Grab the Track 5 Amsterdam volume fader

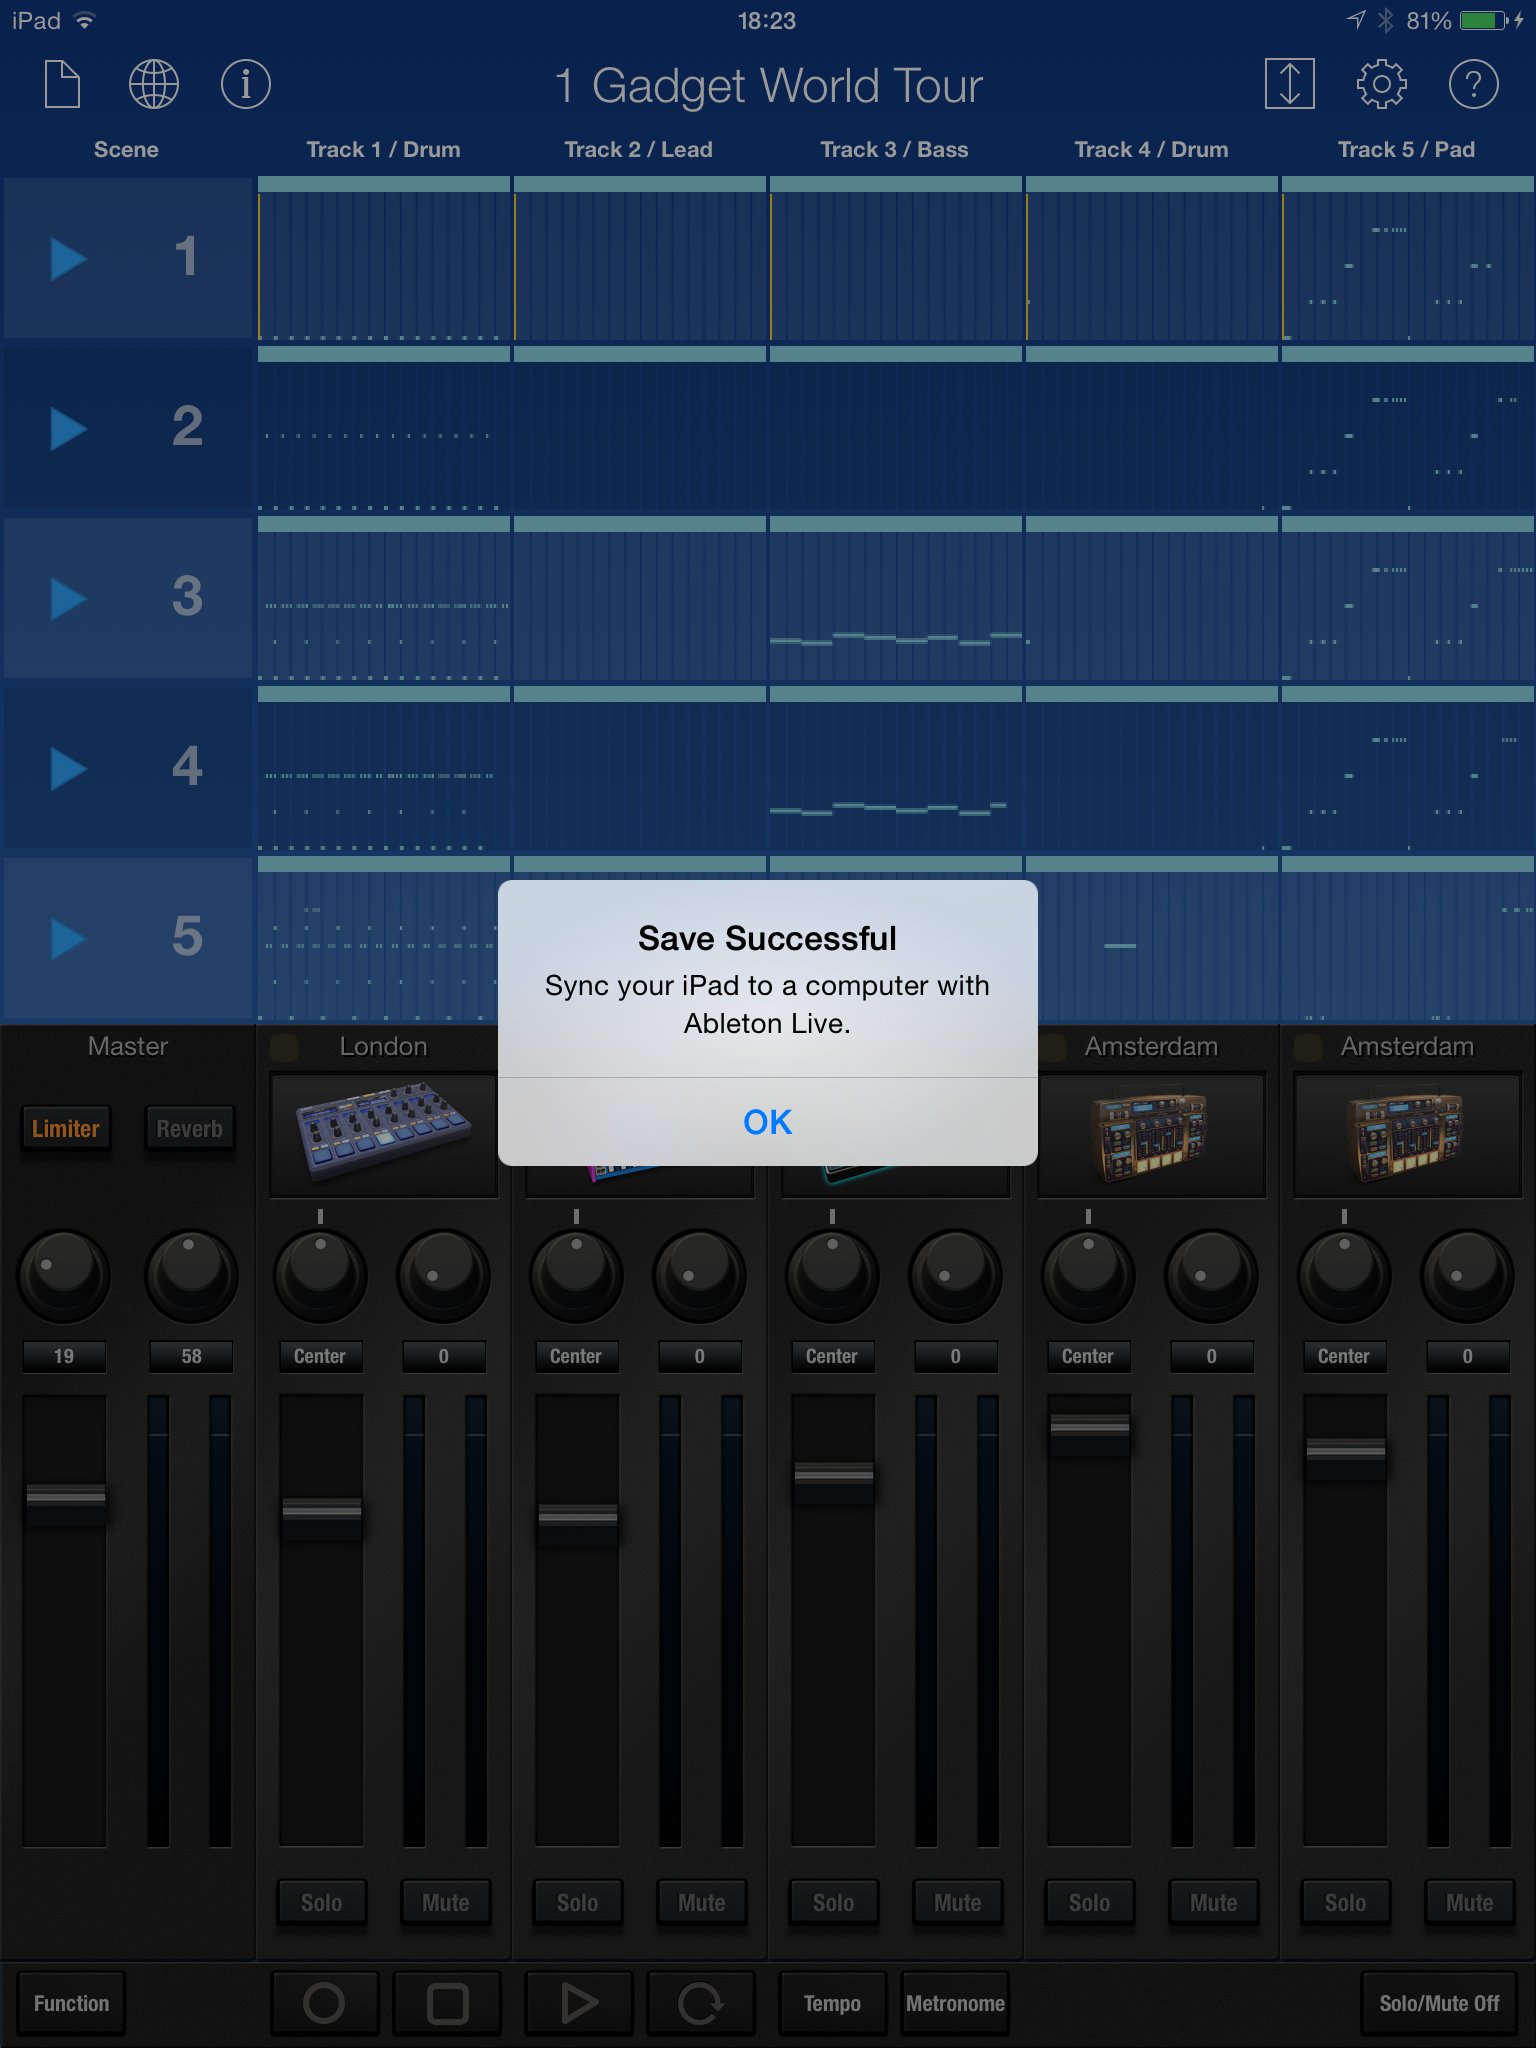(1346, 1457)
